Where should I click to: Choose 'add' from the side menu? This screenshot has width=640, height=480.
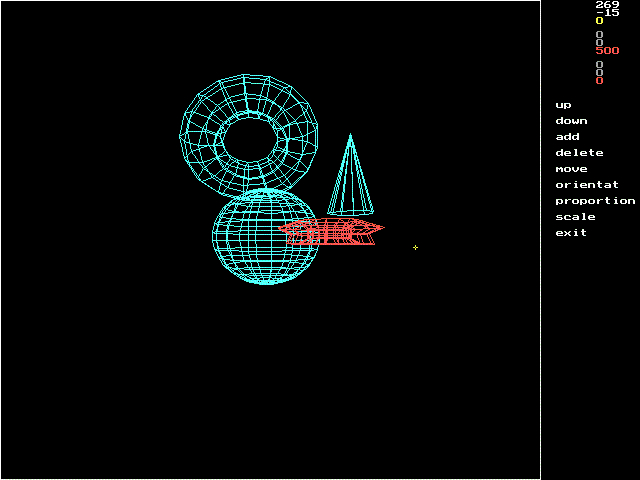click(x=567, y=137)
